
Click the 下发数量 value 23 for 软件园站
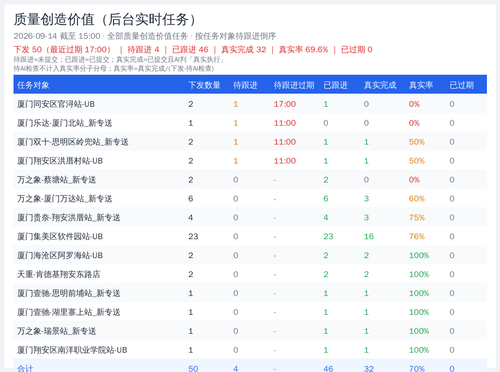[x=193, y=237]
